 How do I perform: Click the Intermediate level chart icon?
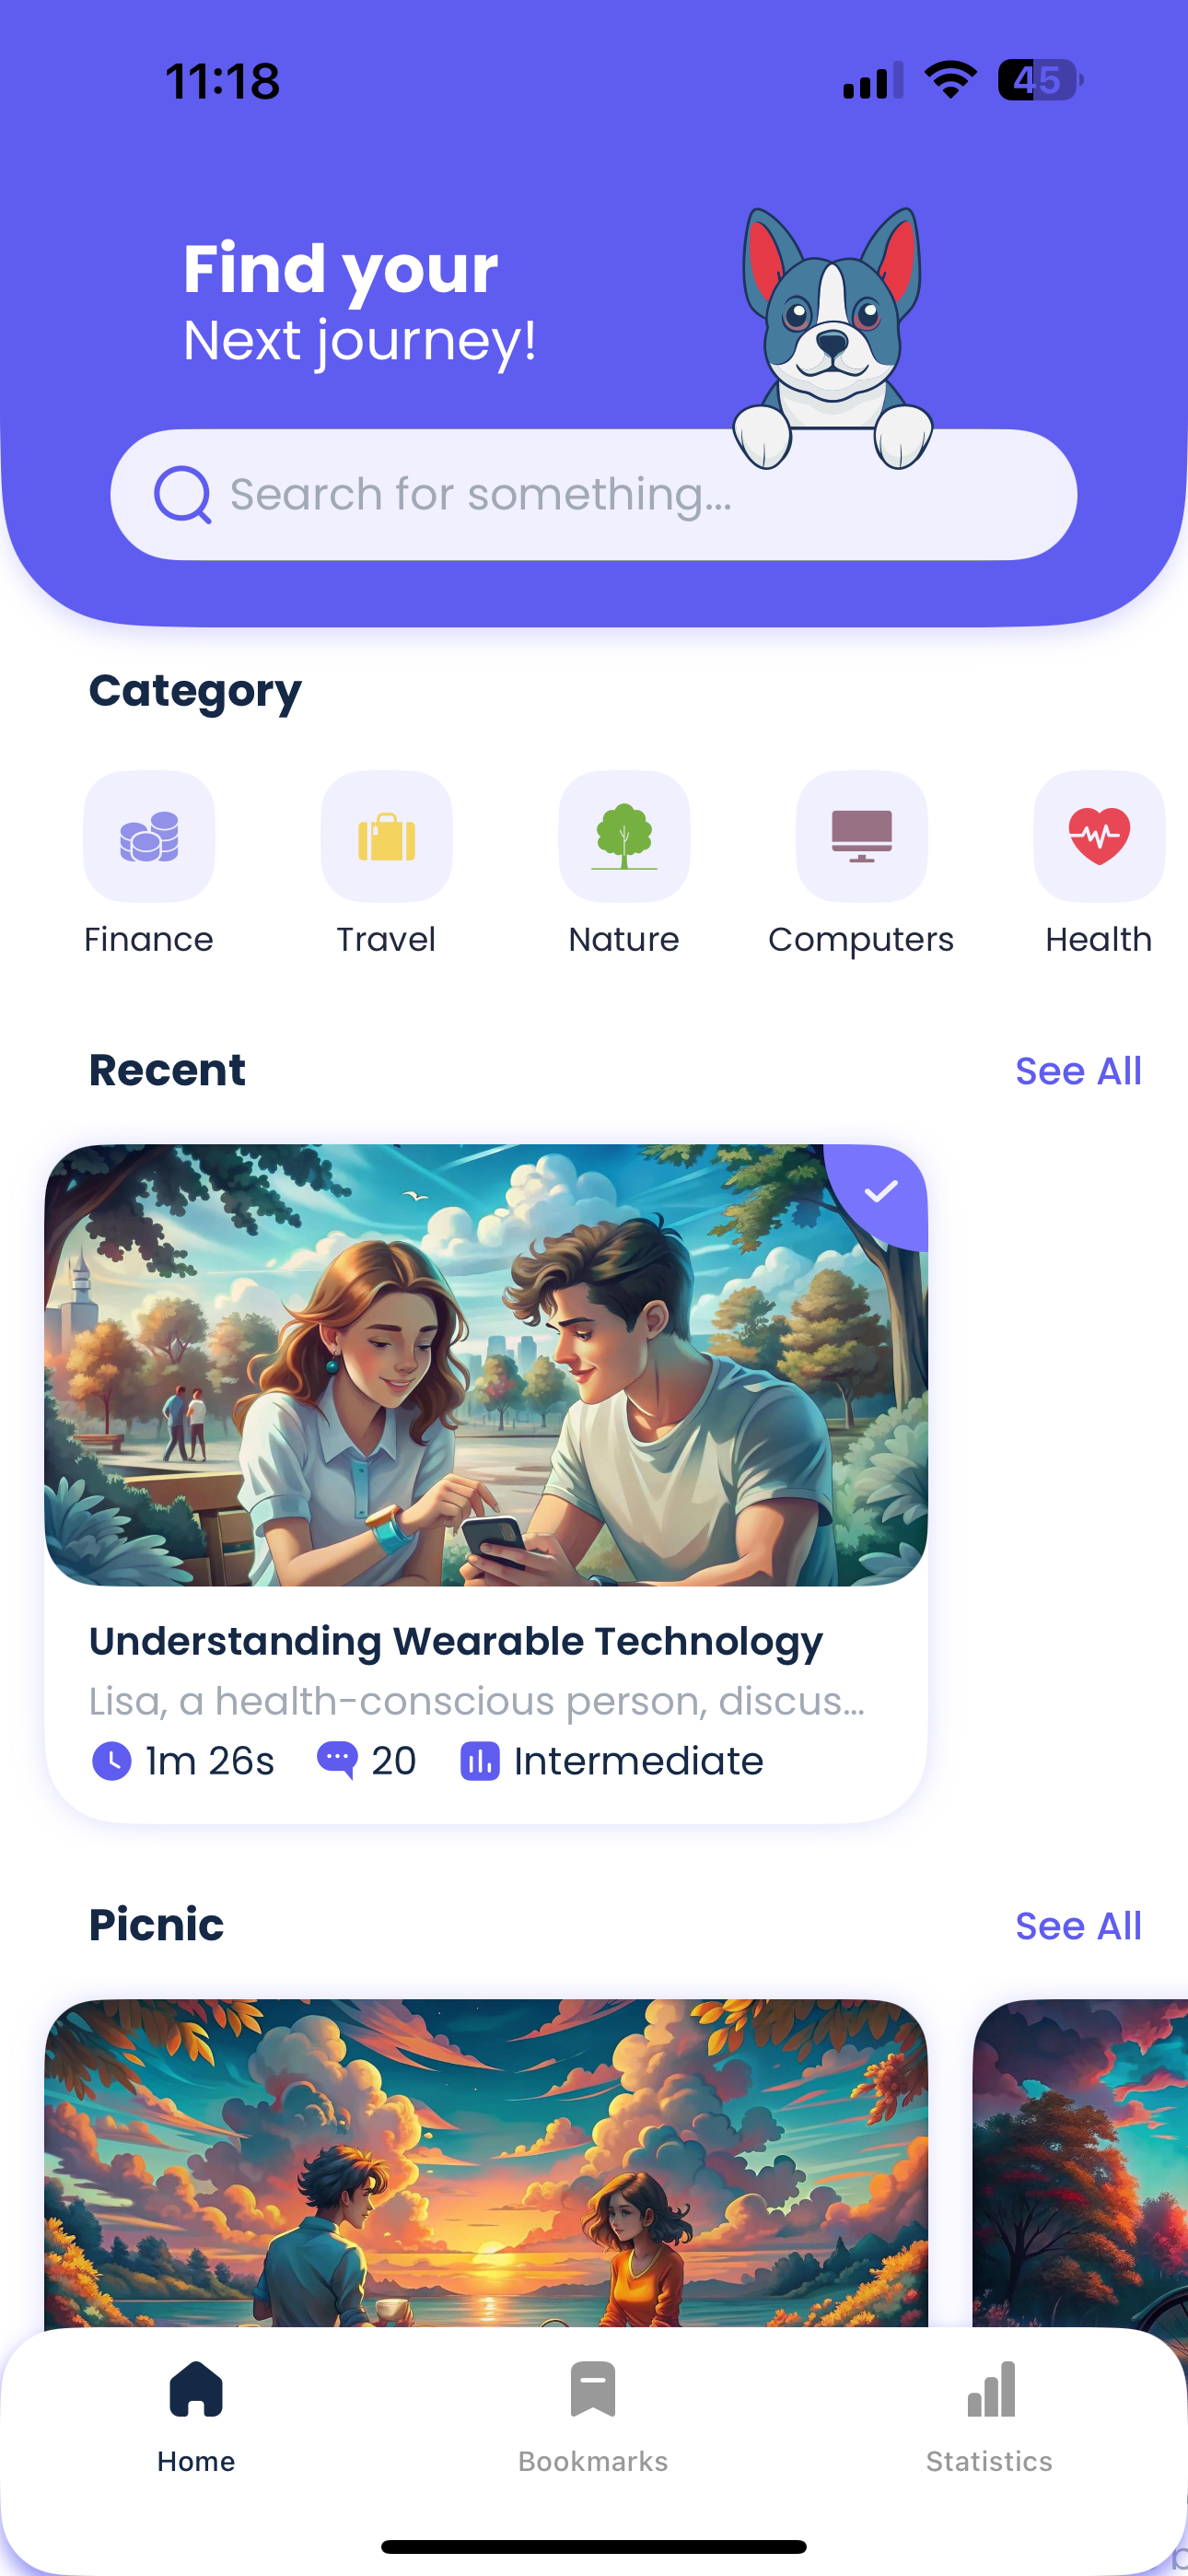pyautogui.click(x=480, y=1760)
